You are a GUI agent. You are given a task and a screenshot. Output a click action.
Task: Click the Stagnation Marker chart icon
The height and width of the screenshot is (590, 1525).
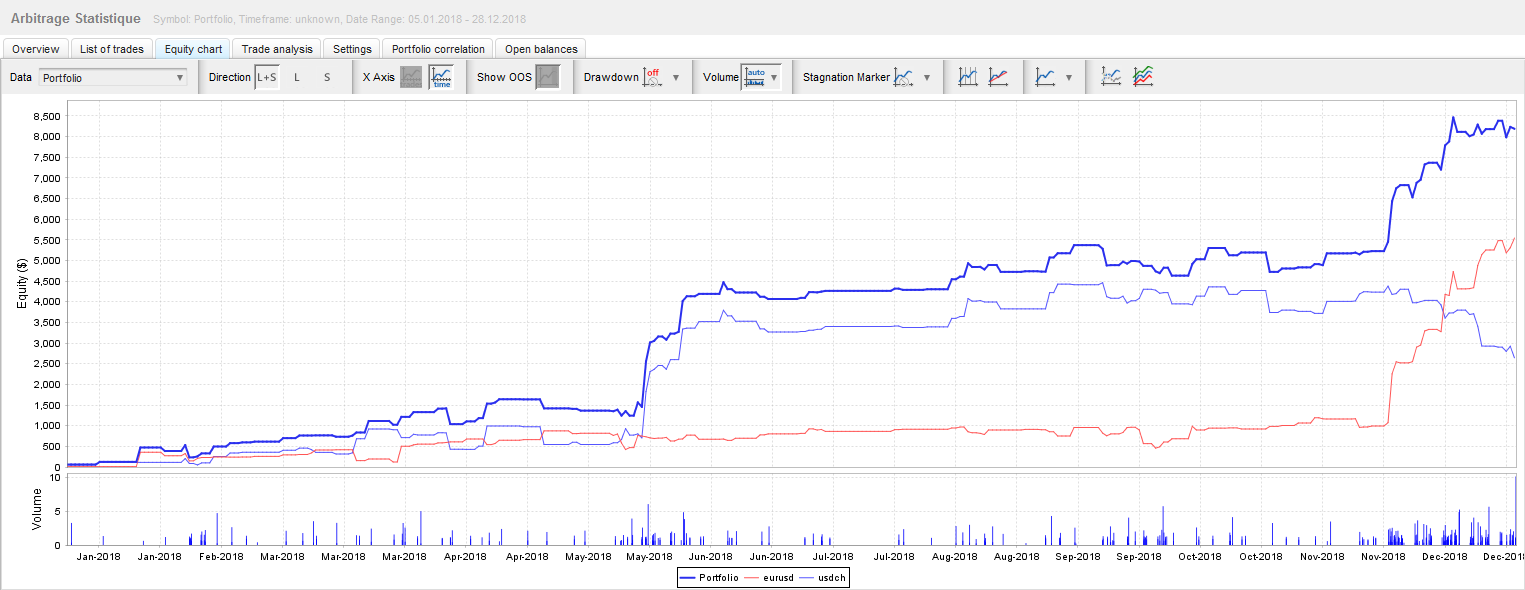(904, 77)
